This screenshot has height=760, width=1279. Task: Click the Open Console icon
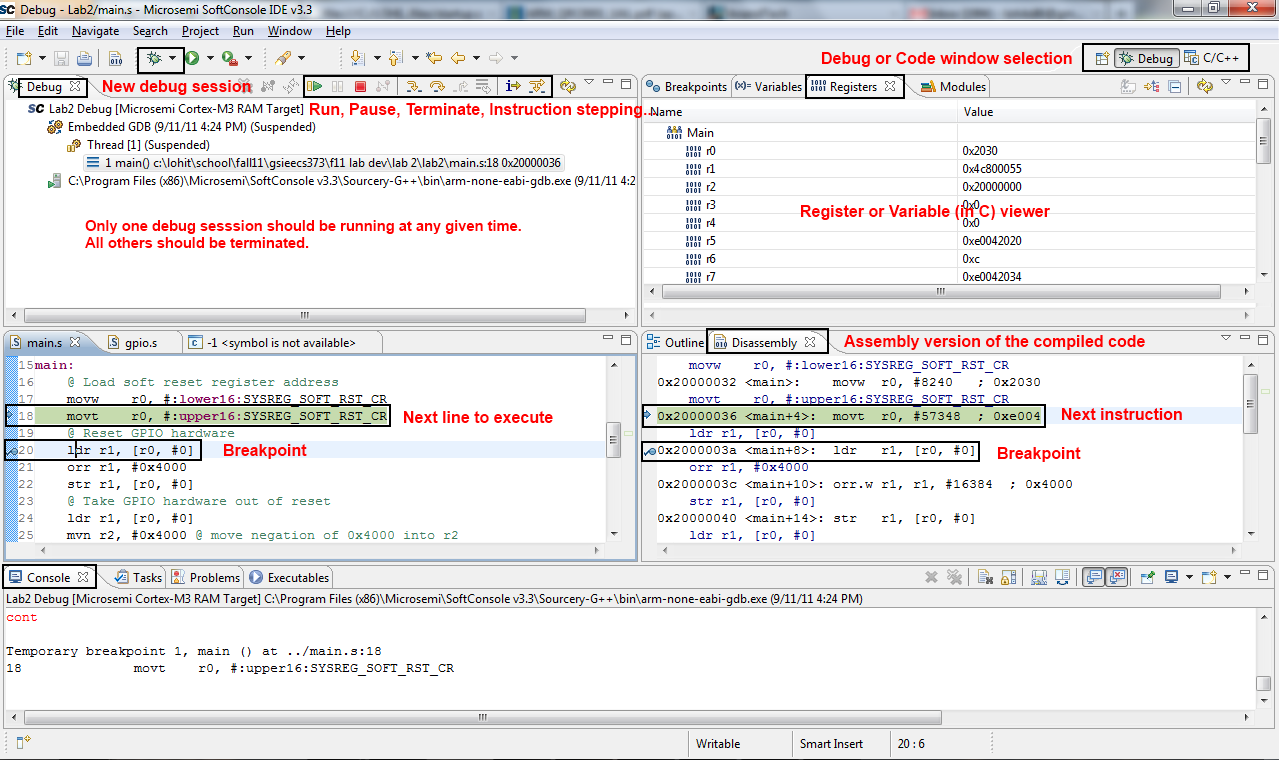tap(1209, 577)
